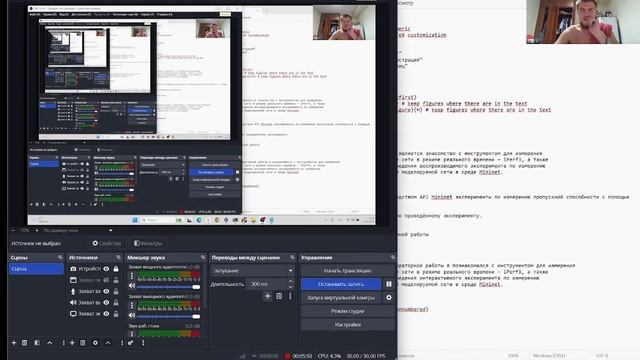Image resolution: width=640 pixels, height=360 pixels.
Task: Toggle Режим студии
Action: click(x=348, y=311)
